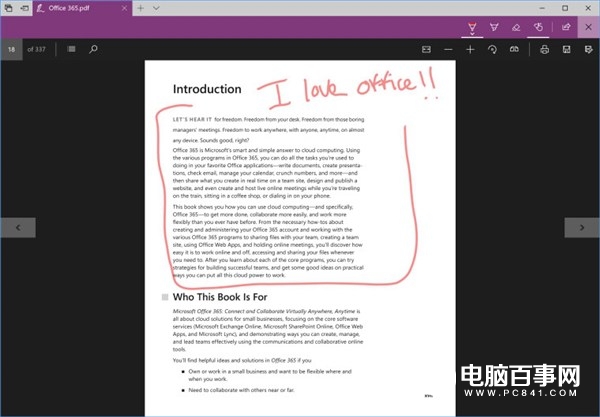Click the Fit to page icon
The width and height of the screenshot is (600, 417).
[426, 49]
